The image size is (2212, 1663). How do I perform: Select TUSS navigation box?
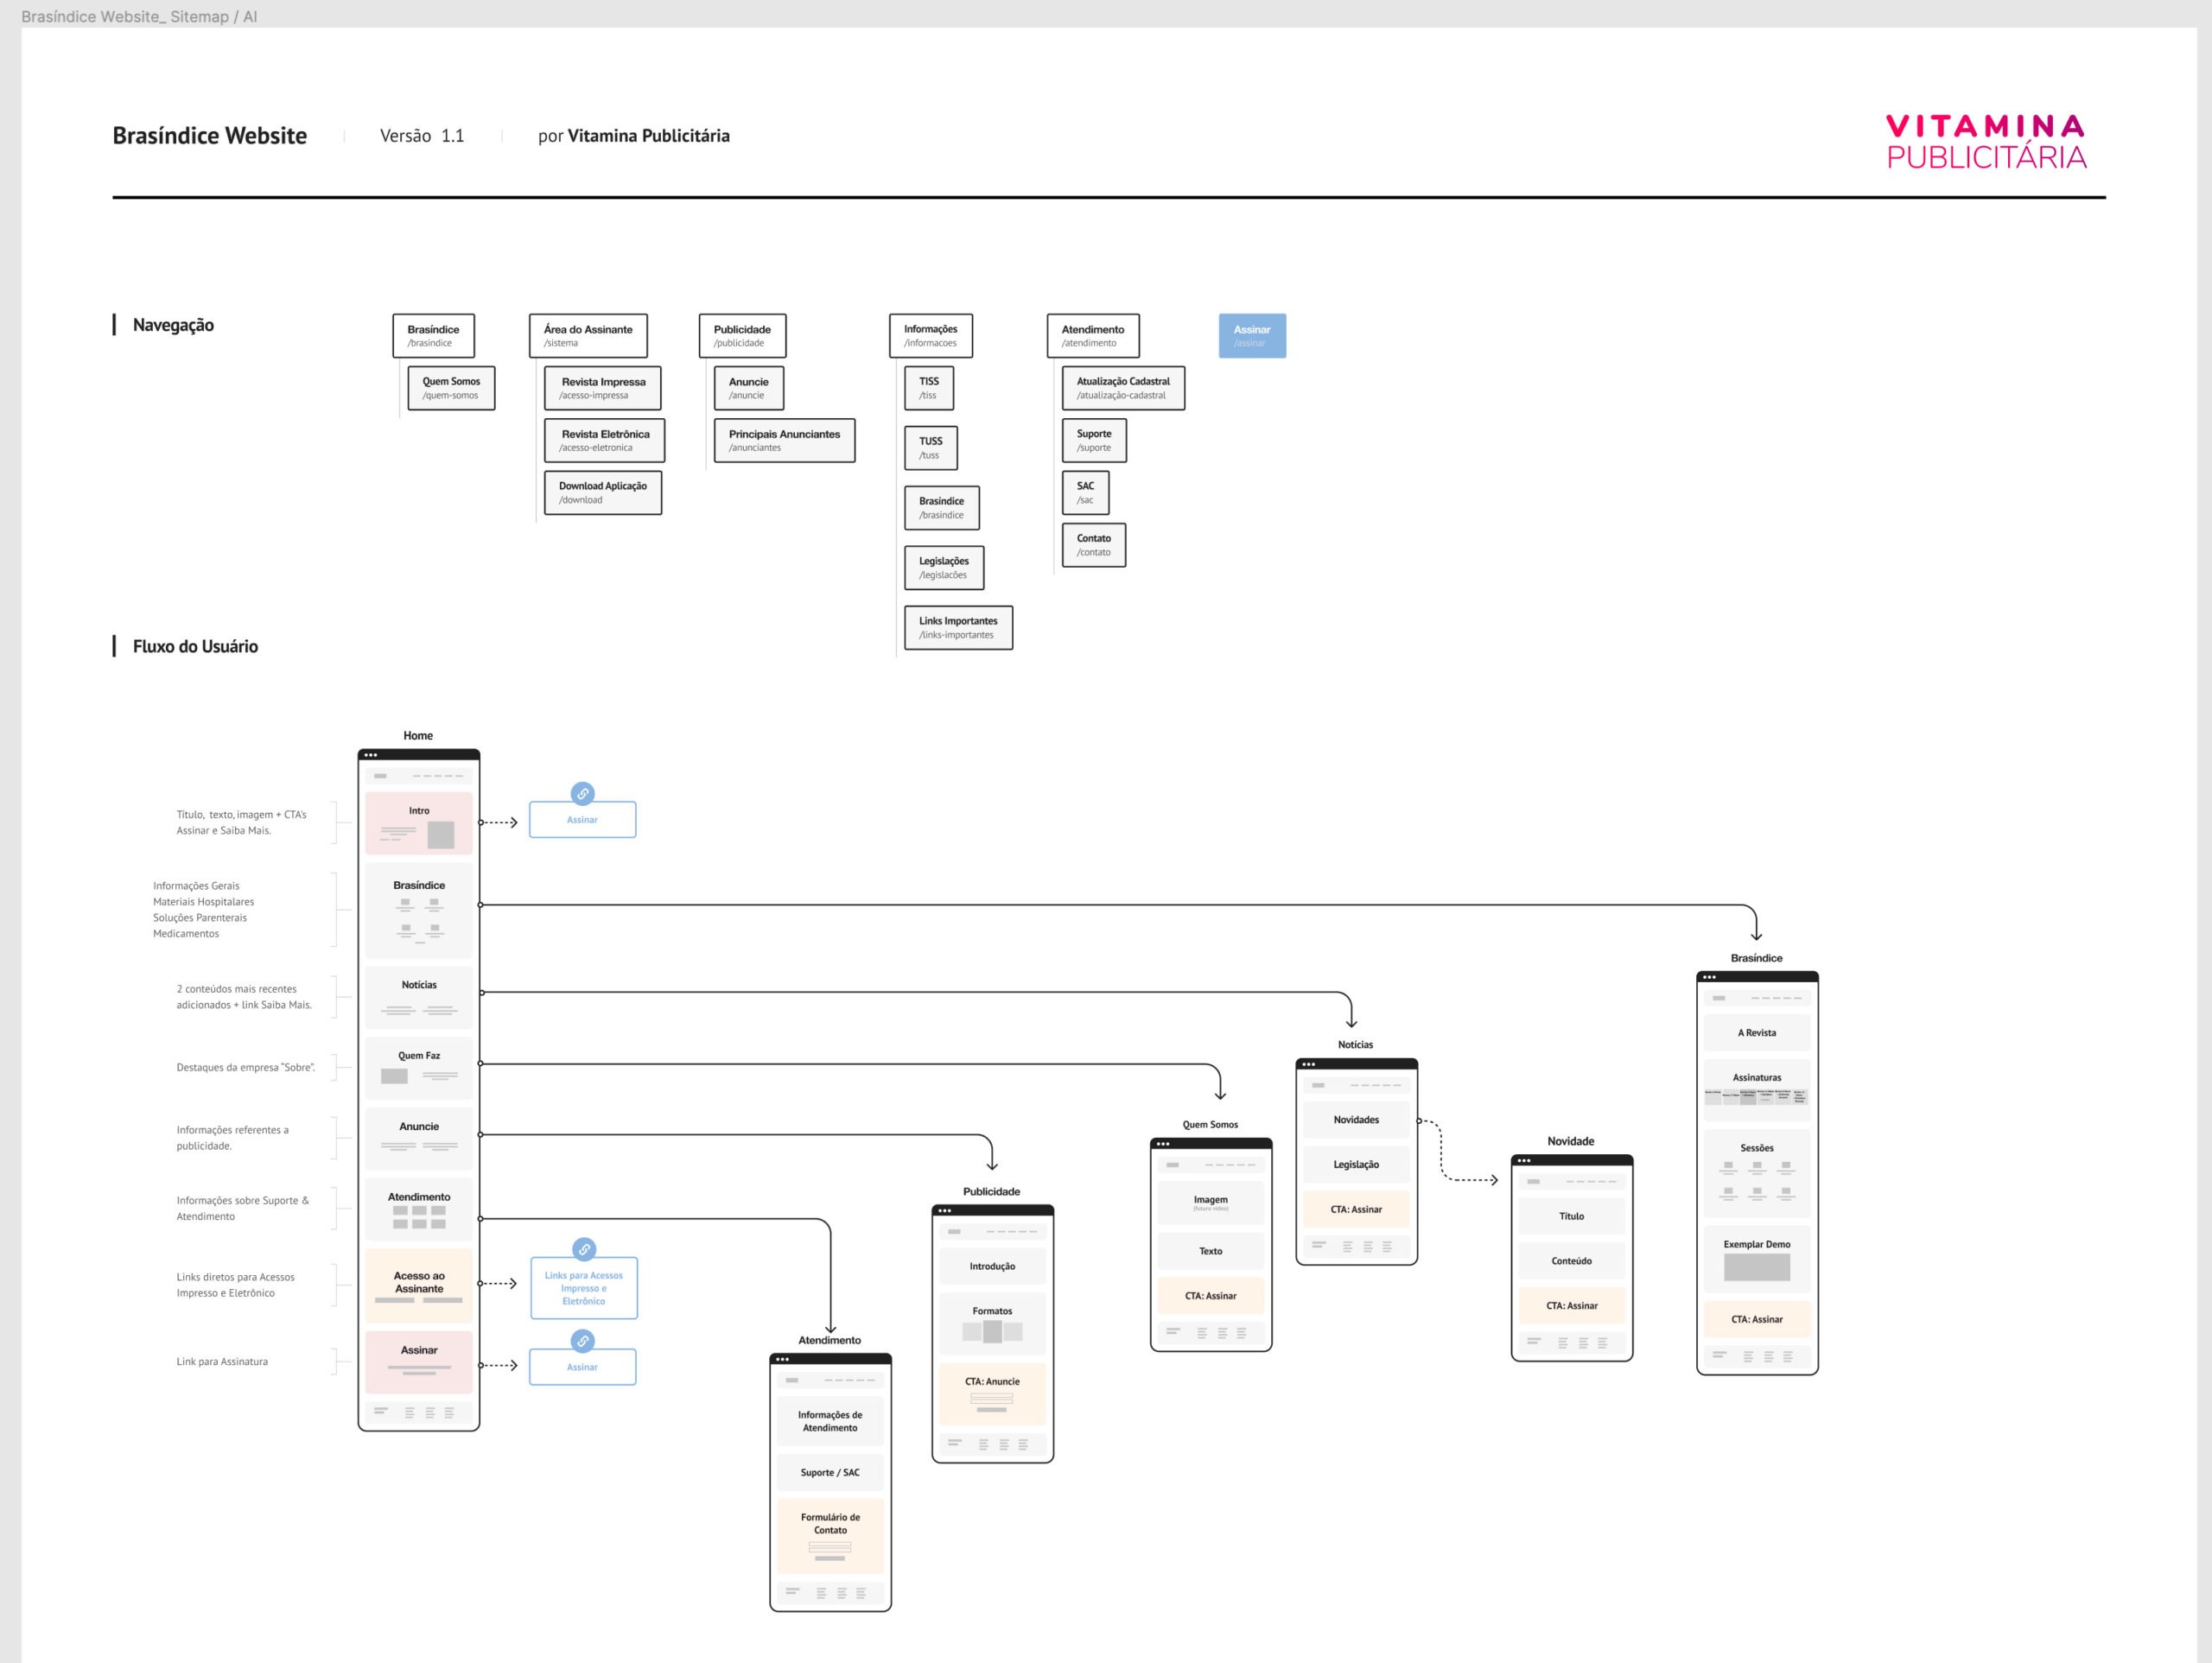click(931, 448)
